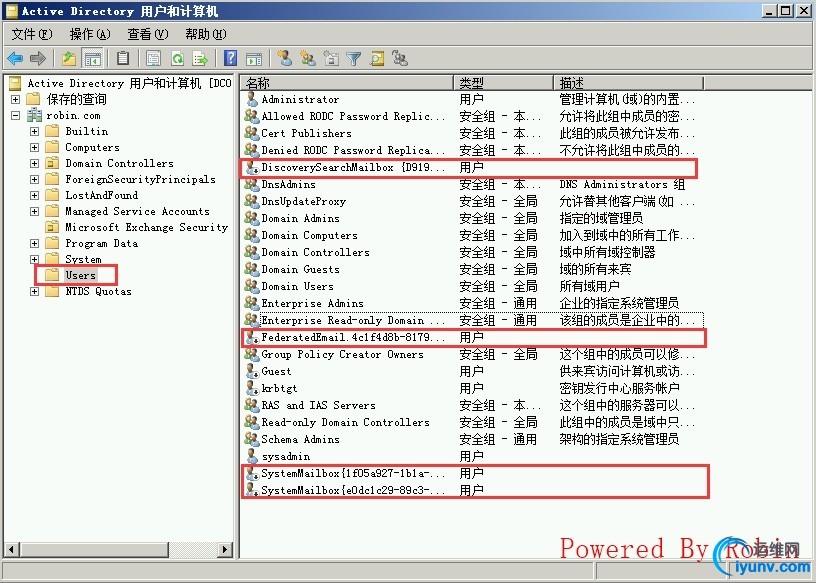Click the add-to-group toolbar icon
This screenshot has height=583, width=816.
pyautogui.click(x=400, y=58)
